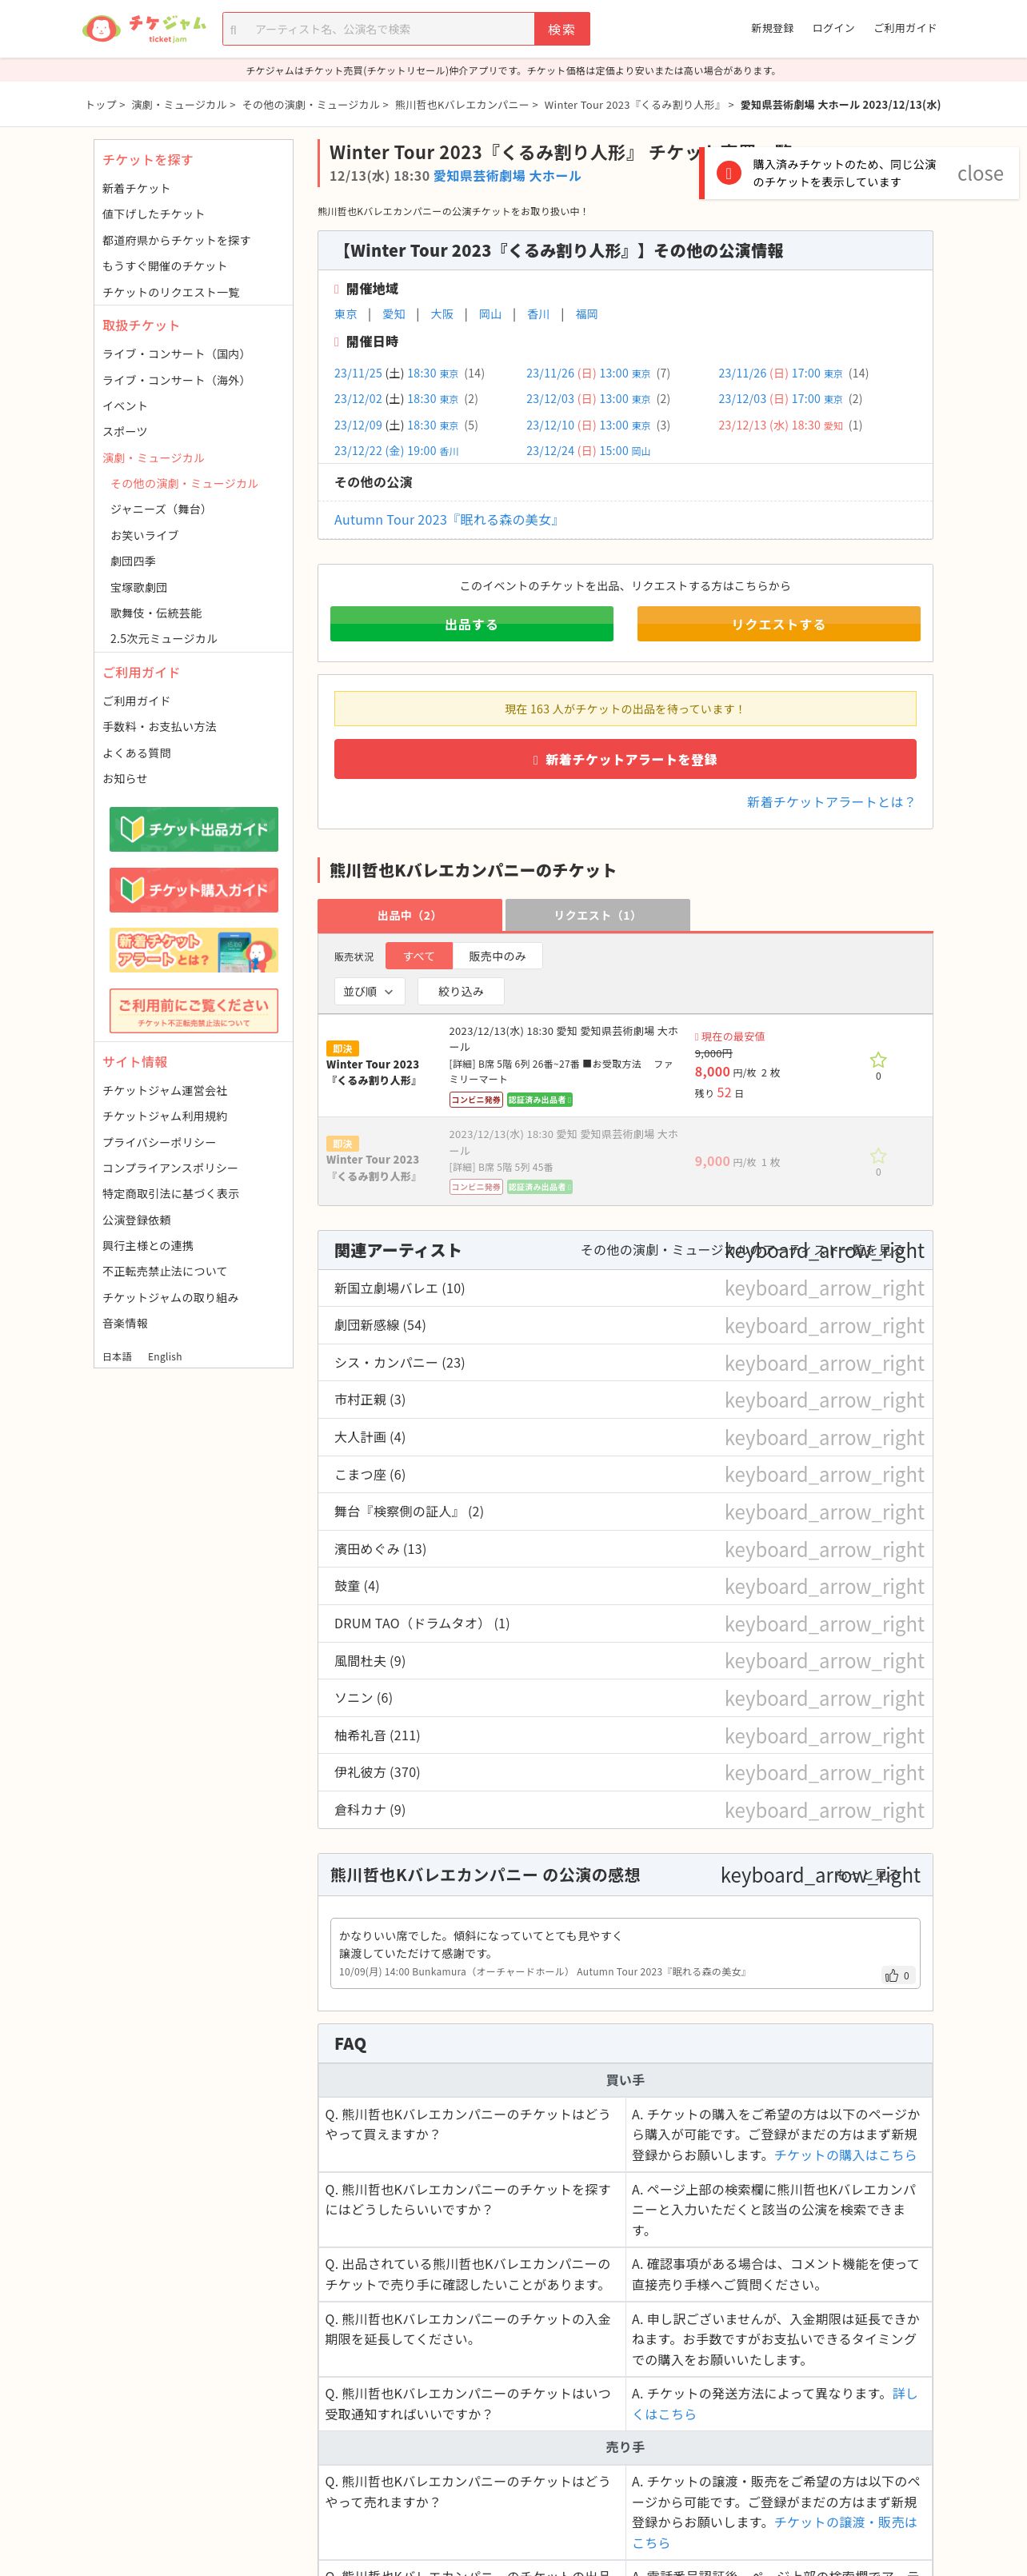
Task: Open arrow for 風間杜夫 row
Action: (824, 1661)
